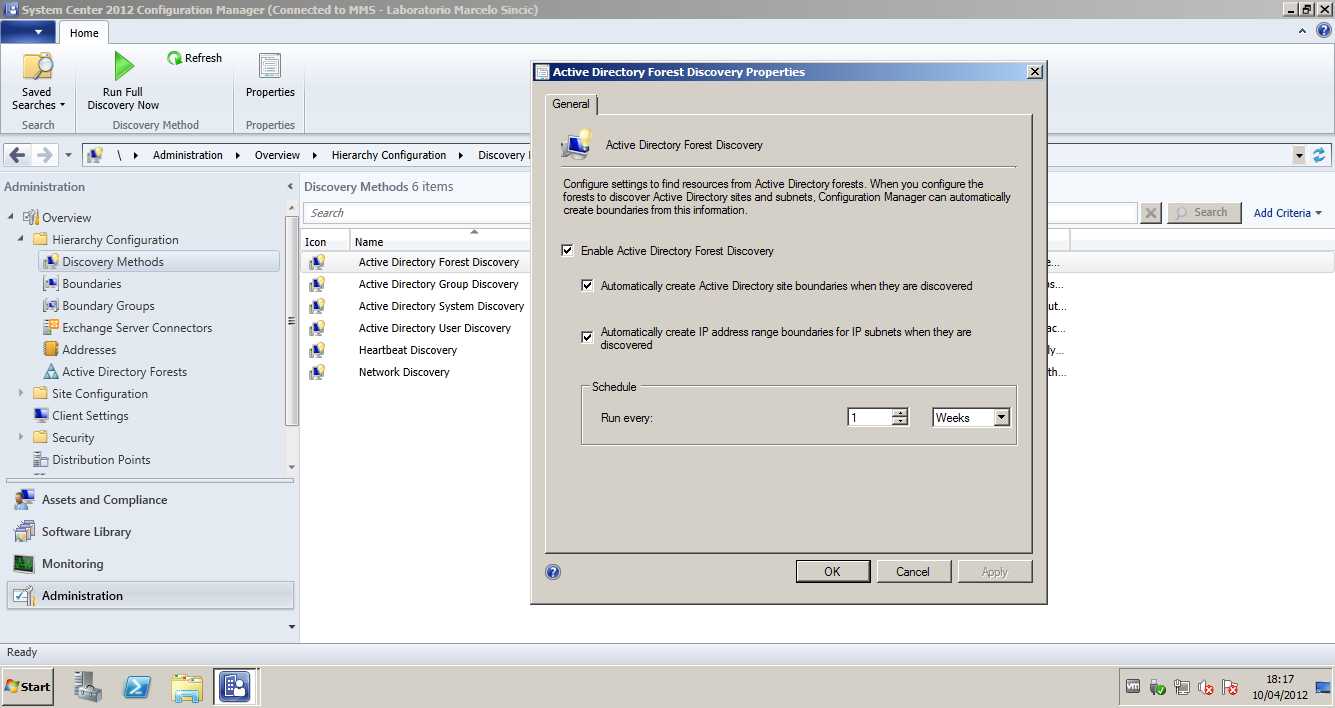Open the navigation history dropdown arrow

68,155
